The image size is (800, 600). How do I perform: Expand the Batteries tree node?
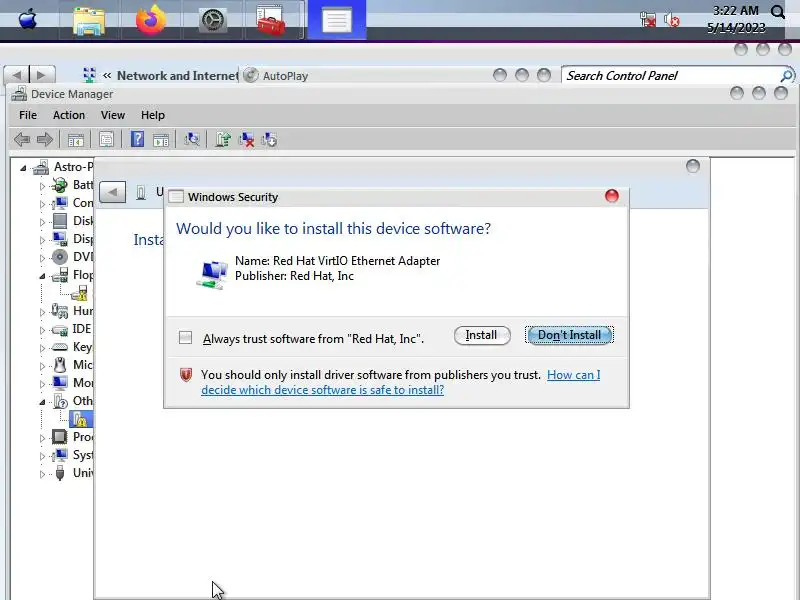42,186
